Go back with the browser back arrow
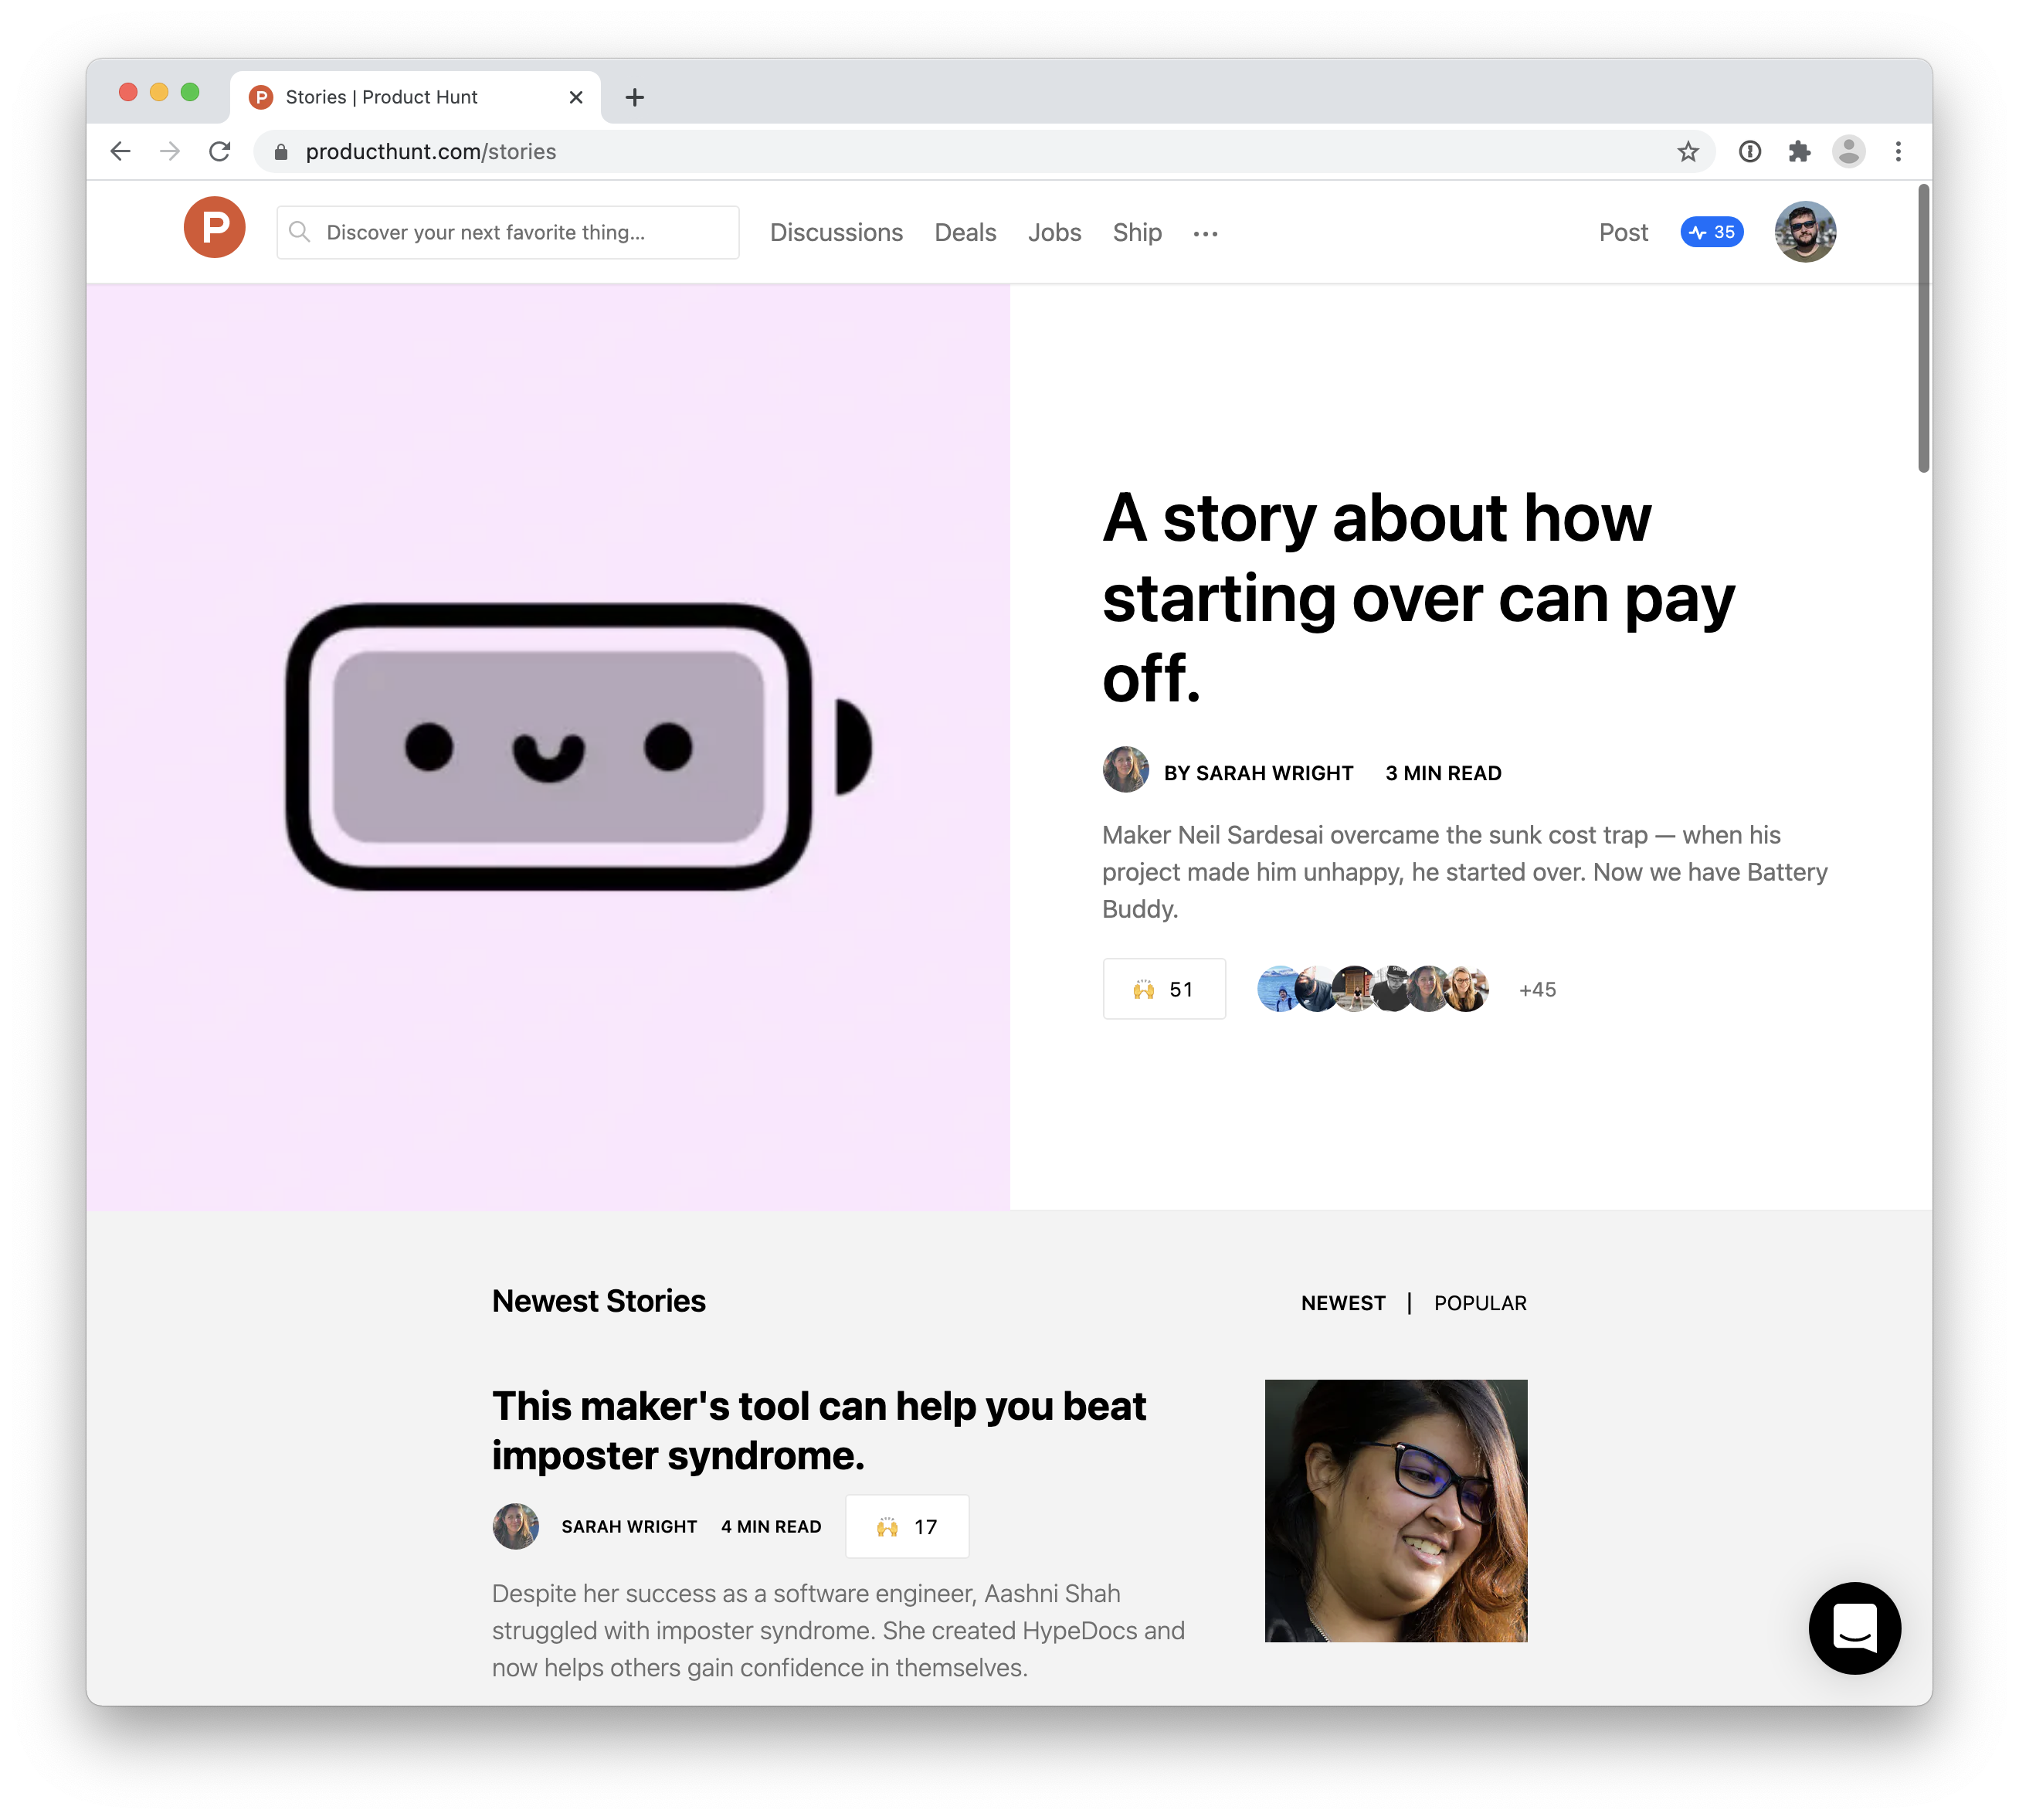The width and height of the screenshot is (2019, 1820). pos(120,151)
